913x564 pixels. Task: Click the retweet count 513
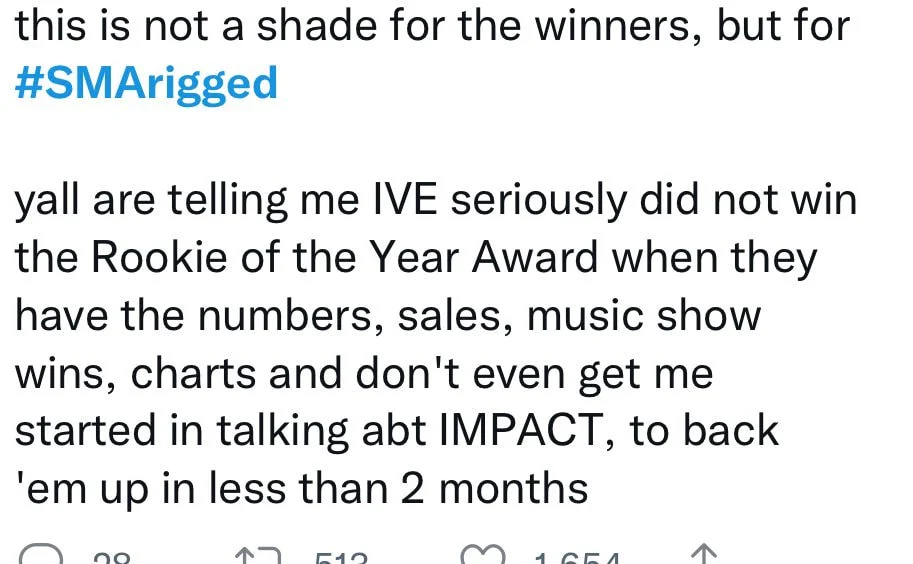[x=341, y=558]
